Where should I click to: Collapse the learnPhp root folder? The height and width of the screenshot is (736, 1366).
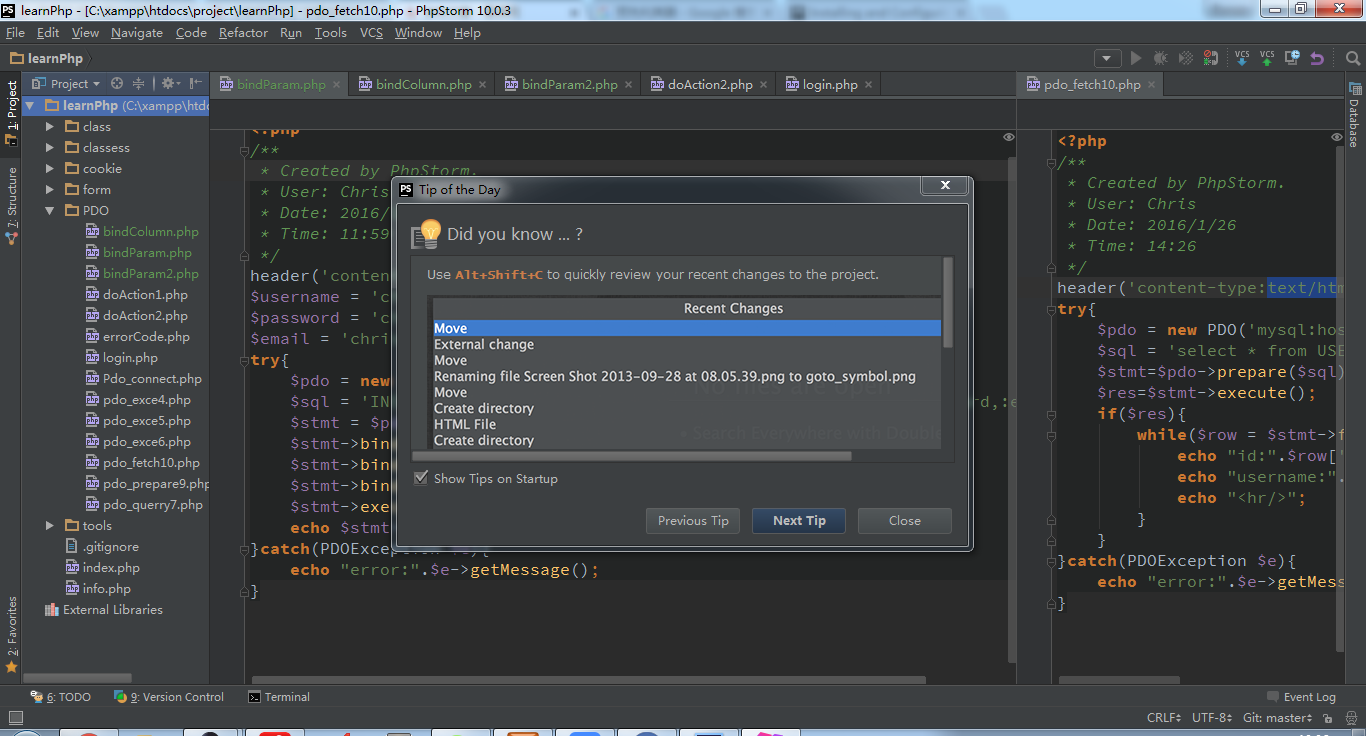coord(30,105)
